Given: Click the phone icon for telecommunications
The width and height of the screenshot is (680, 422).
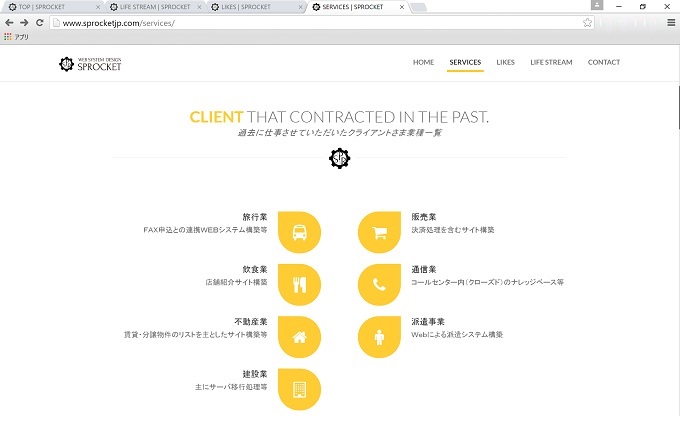Looking at the screenshot, I should click(379, 284).
